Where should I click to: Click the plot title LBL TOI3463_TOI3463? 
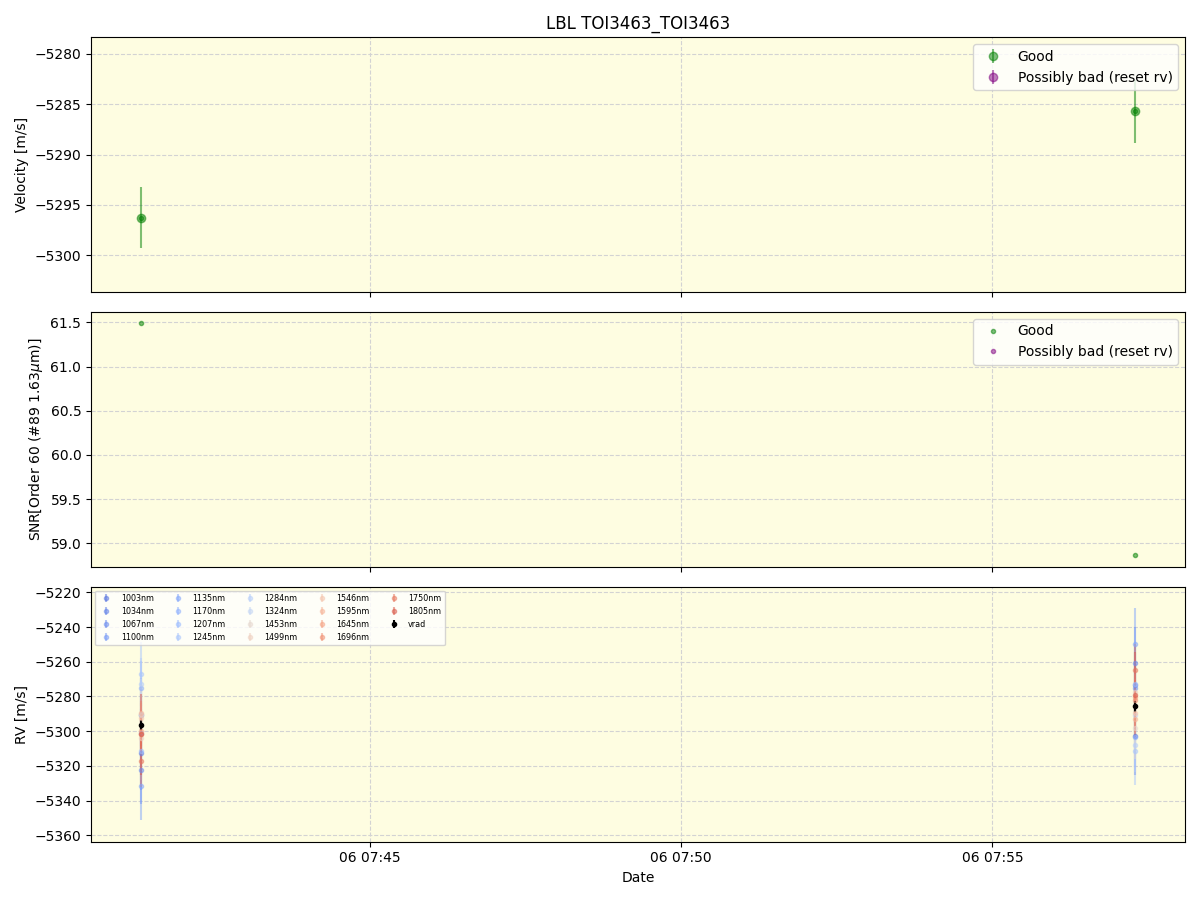pos(638,23)
